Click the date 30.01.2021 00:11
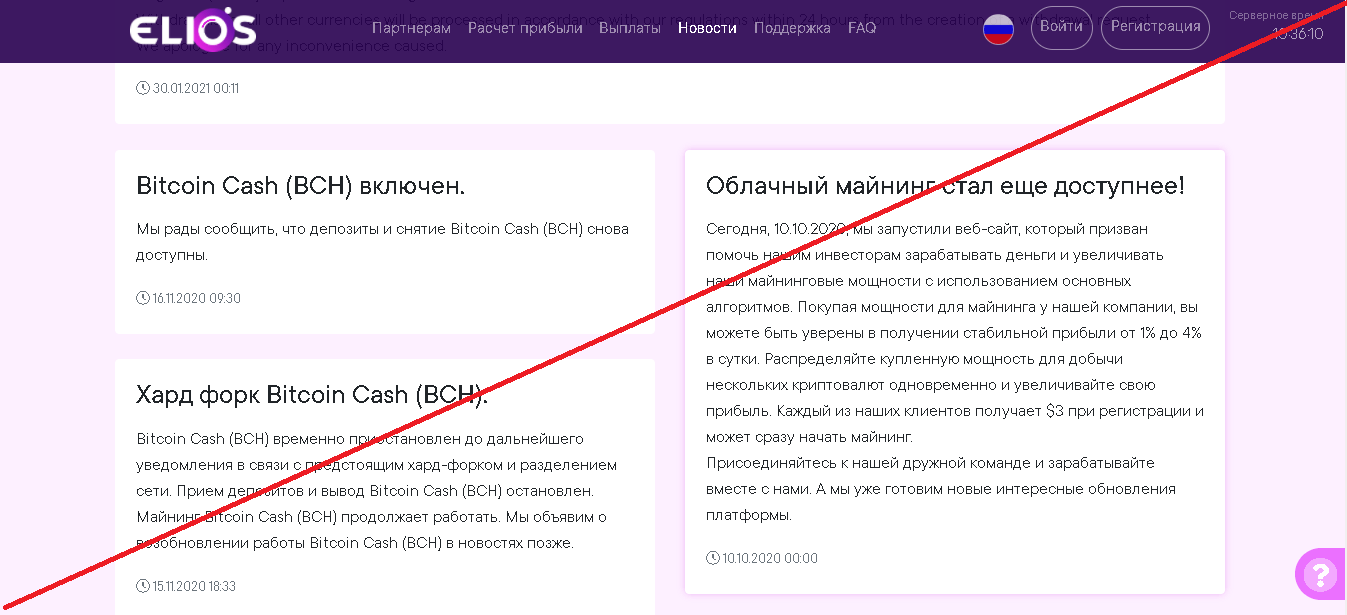Viewport: 1347px width, 615px height. (196, 88)
